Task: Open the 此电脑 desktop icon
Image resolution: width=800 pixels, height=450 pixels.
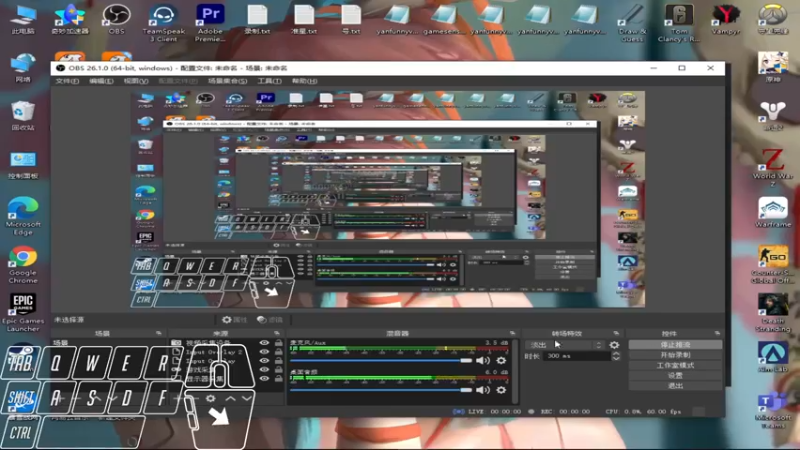Action: [22, 19]
